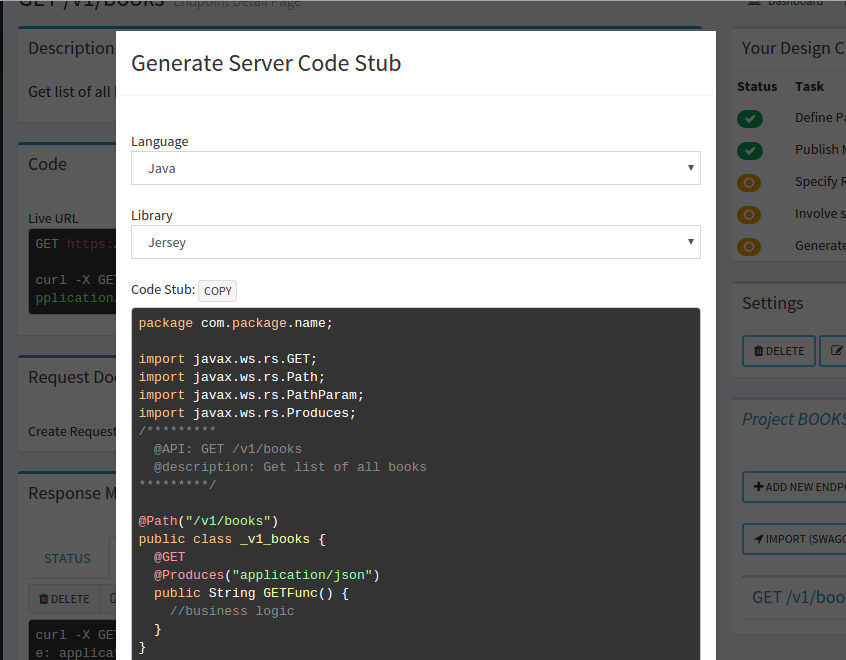Click the 'Your Design C...' panel heading
The image size is (846, 660).
point(793,48)
